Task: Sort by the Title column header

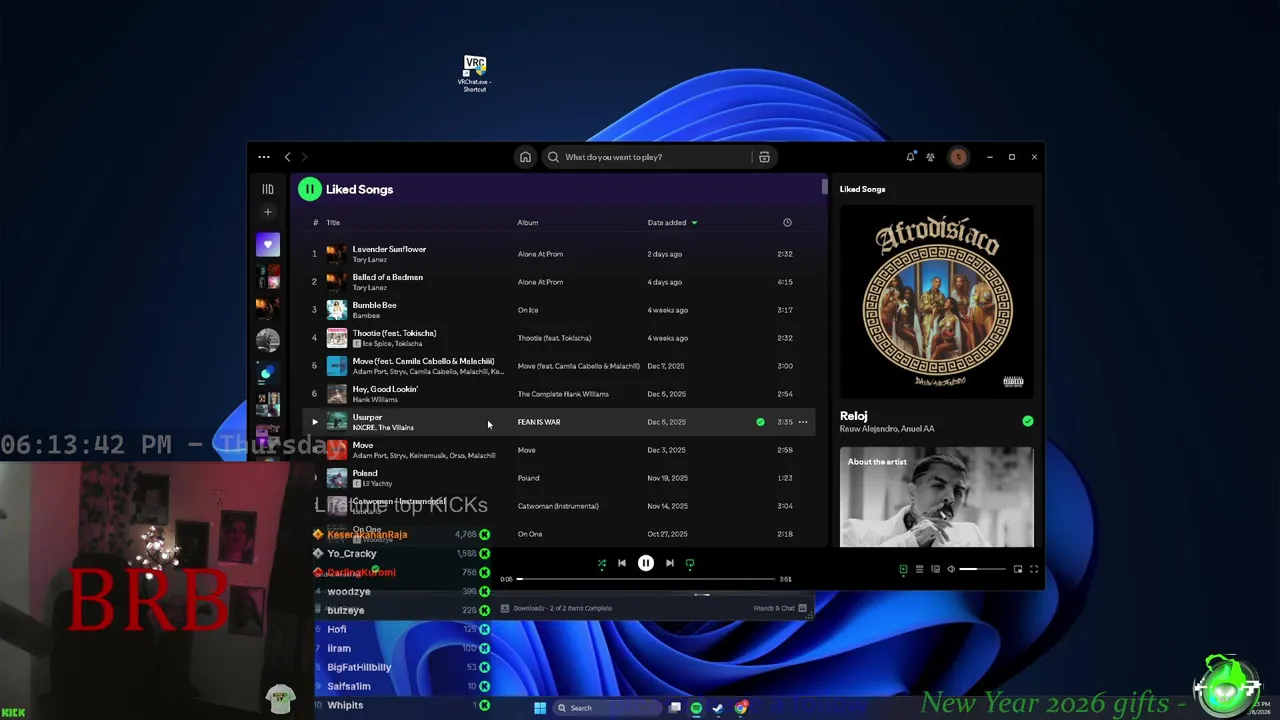Action: click(333, 223)
